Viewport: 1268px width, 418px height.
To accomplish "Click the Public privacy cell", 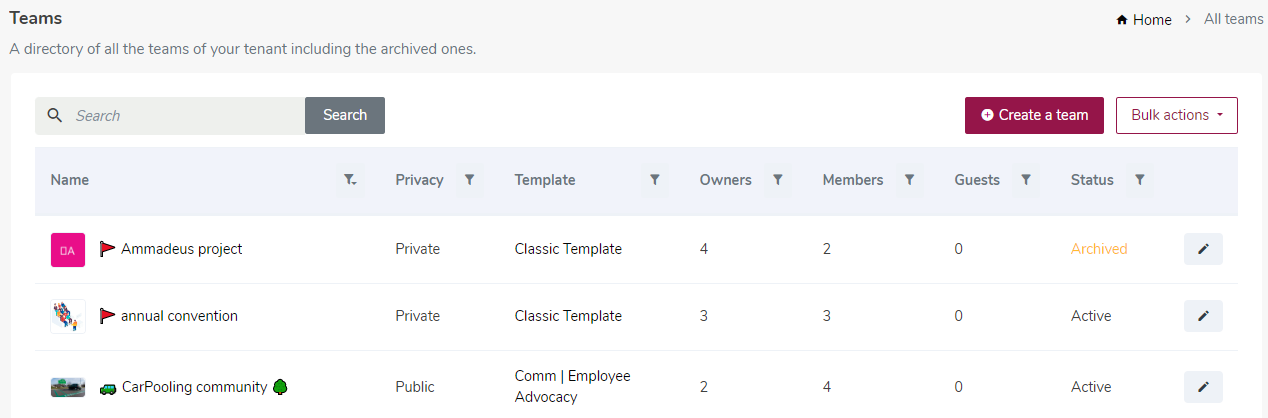I will tap(416, 387).
